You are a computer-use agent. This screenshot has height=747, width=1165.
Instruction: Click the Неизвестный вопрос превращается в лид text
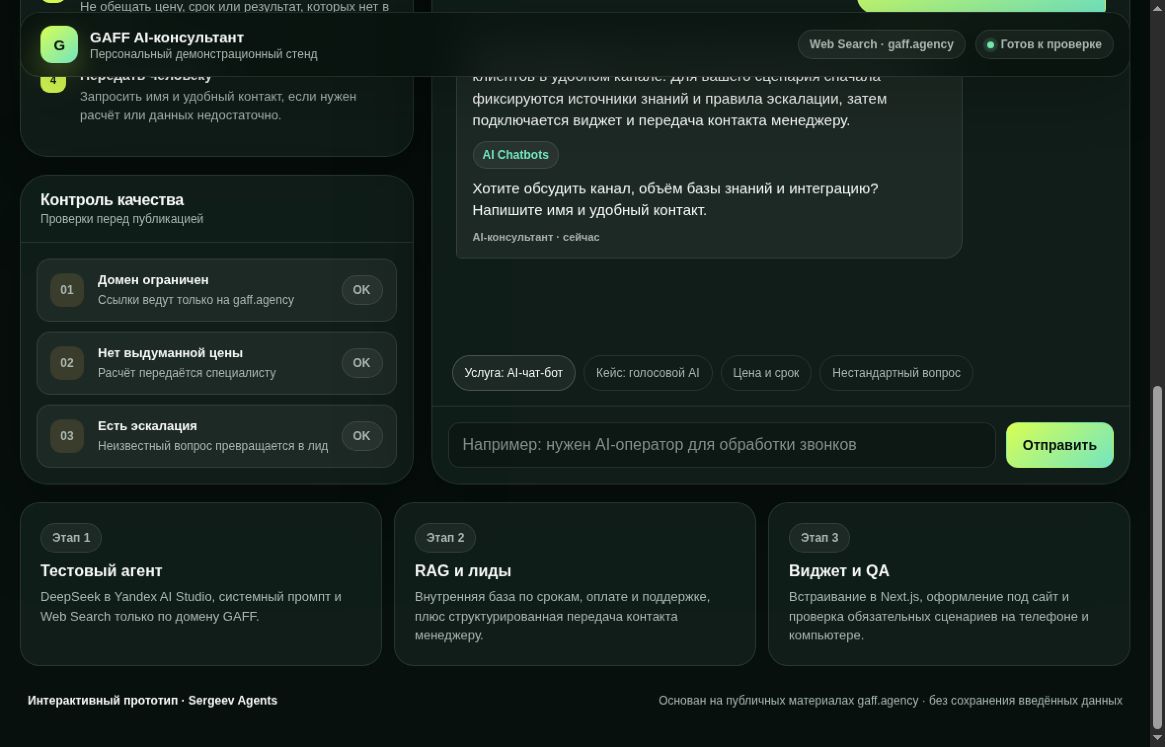(x=213, y=445)
